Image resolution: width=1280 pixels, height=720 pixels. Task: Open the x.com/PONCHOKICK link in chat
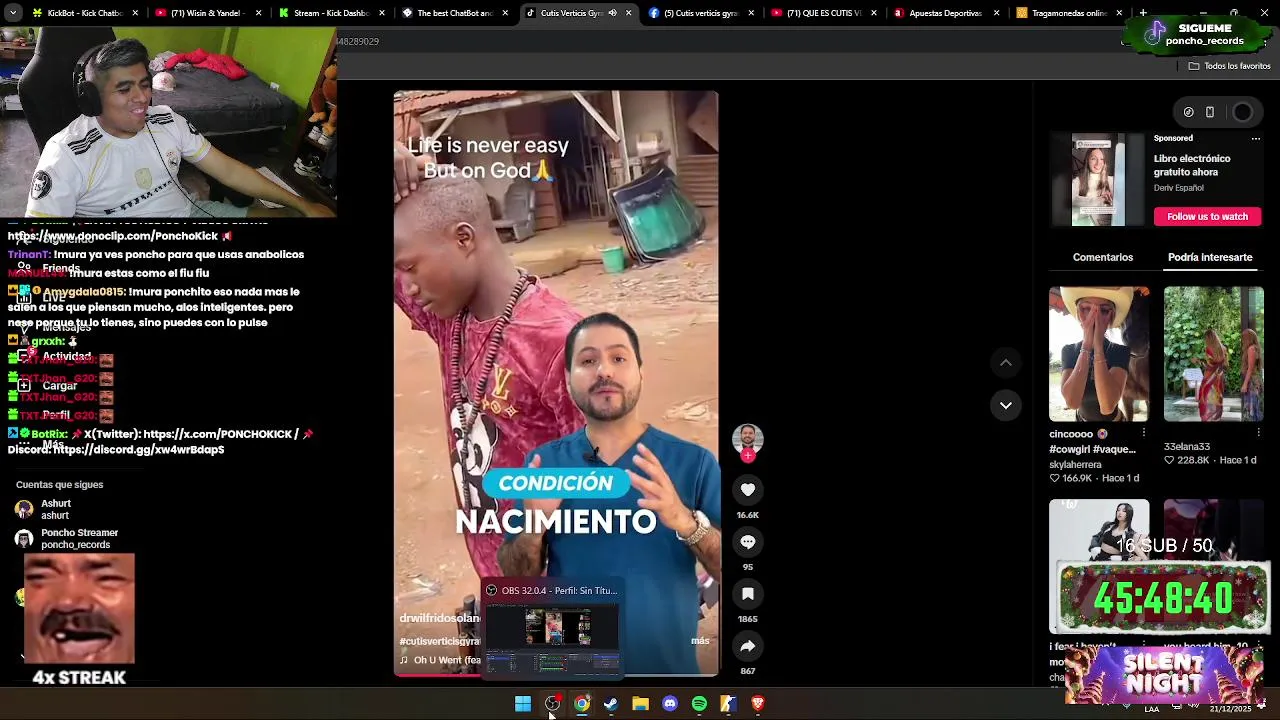click(x=221, y=434)
